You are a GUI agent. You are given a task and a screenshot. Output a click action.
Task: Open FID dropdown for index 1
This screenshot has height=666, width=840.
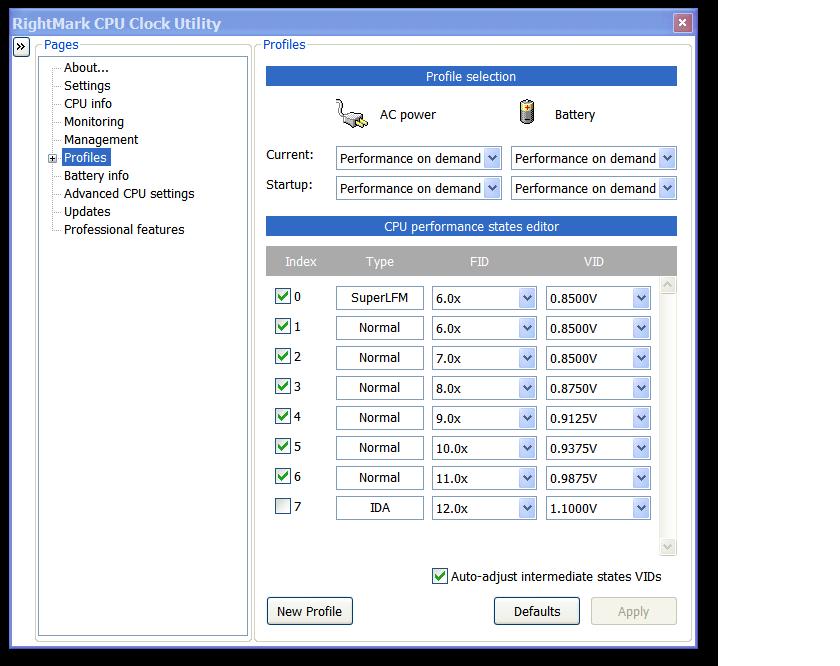[x=527, y=328]
